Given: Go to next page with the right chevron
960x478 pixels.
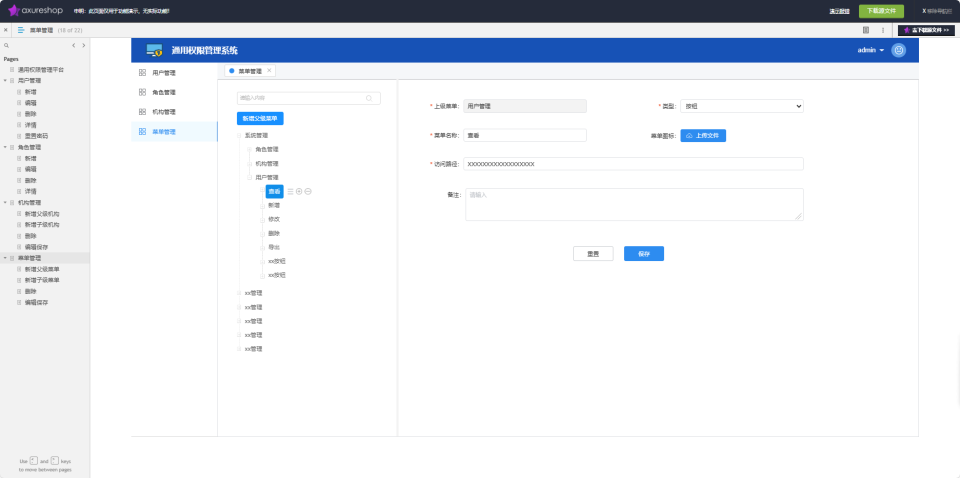Looking at the screenshot, I should point(84,45).
